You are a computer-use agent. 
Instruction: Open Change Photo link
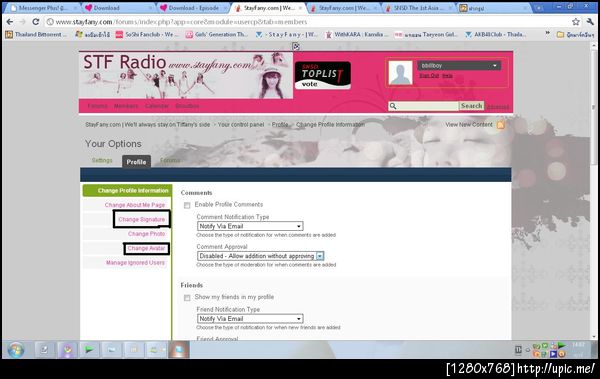coord(147,234)
